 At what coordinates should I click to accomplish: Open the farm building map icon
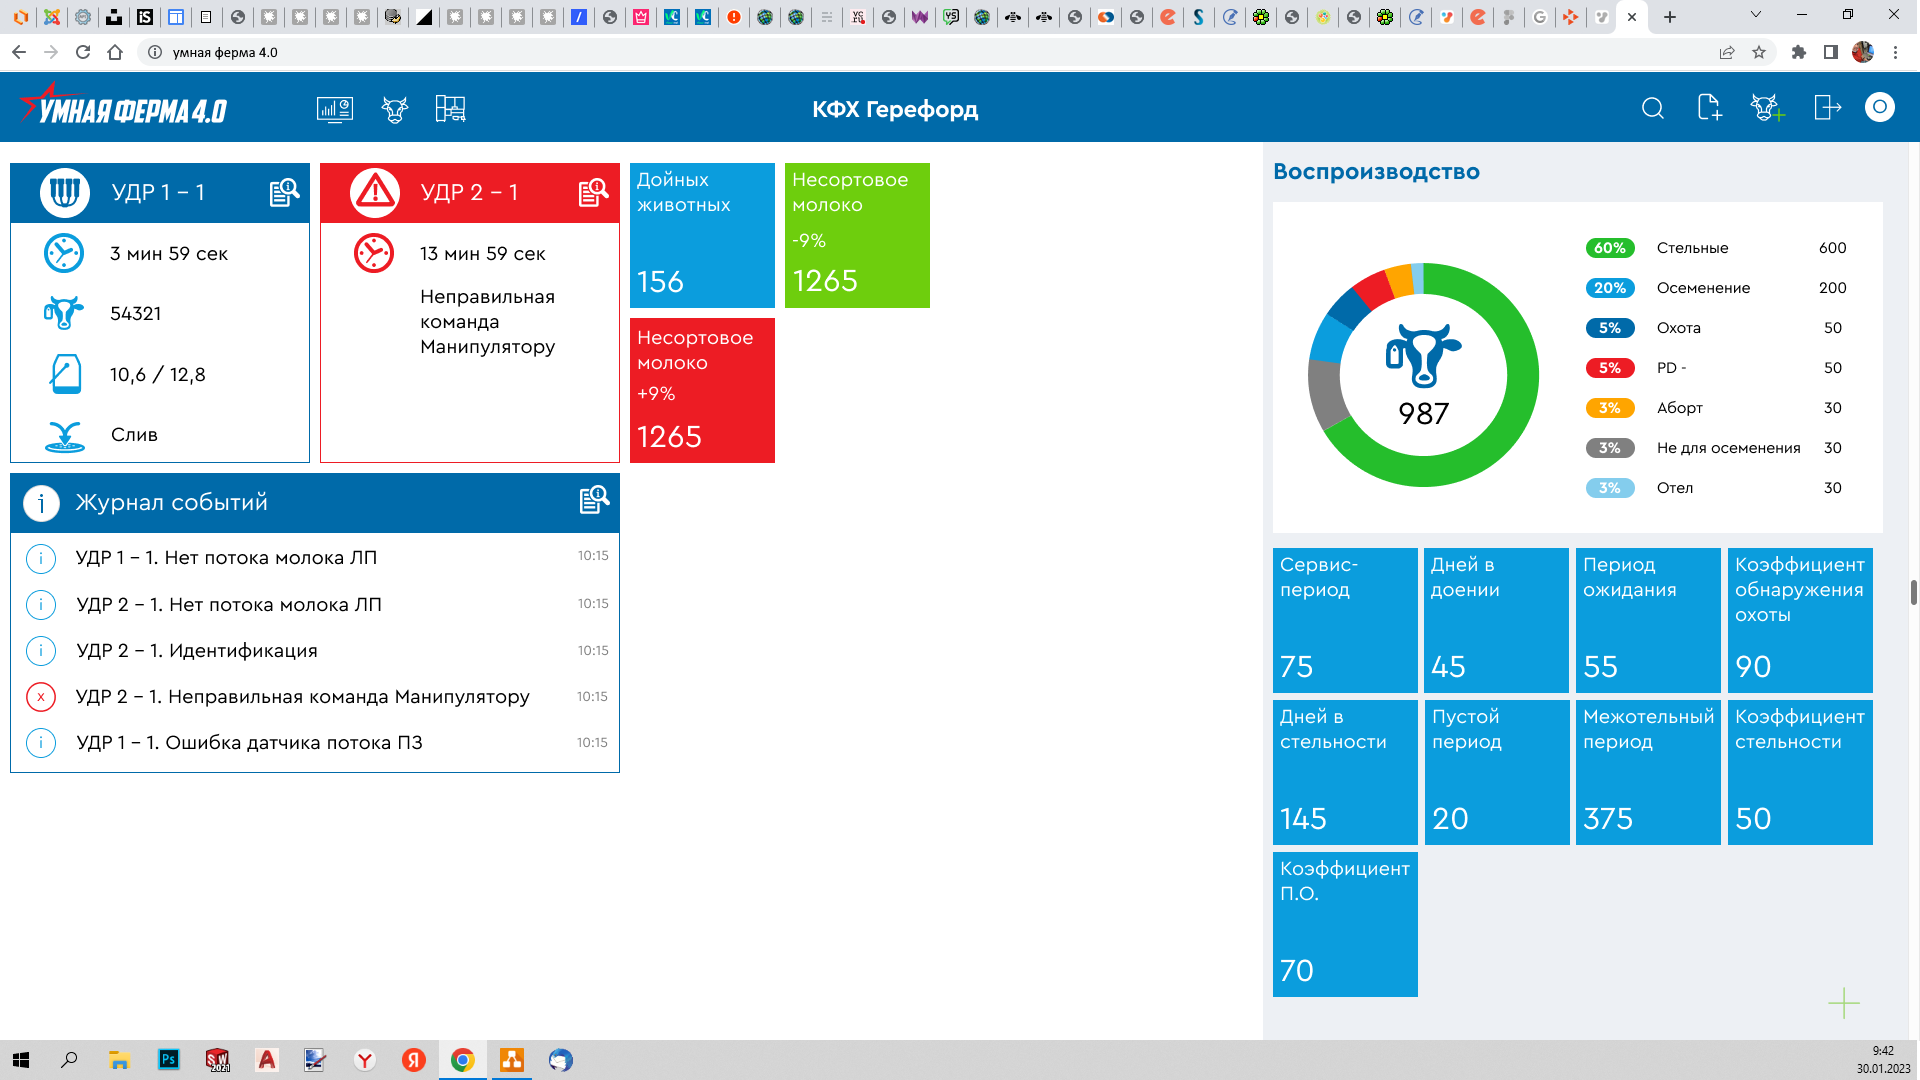(451, 109)
